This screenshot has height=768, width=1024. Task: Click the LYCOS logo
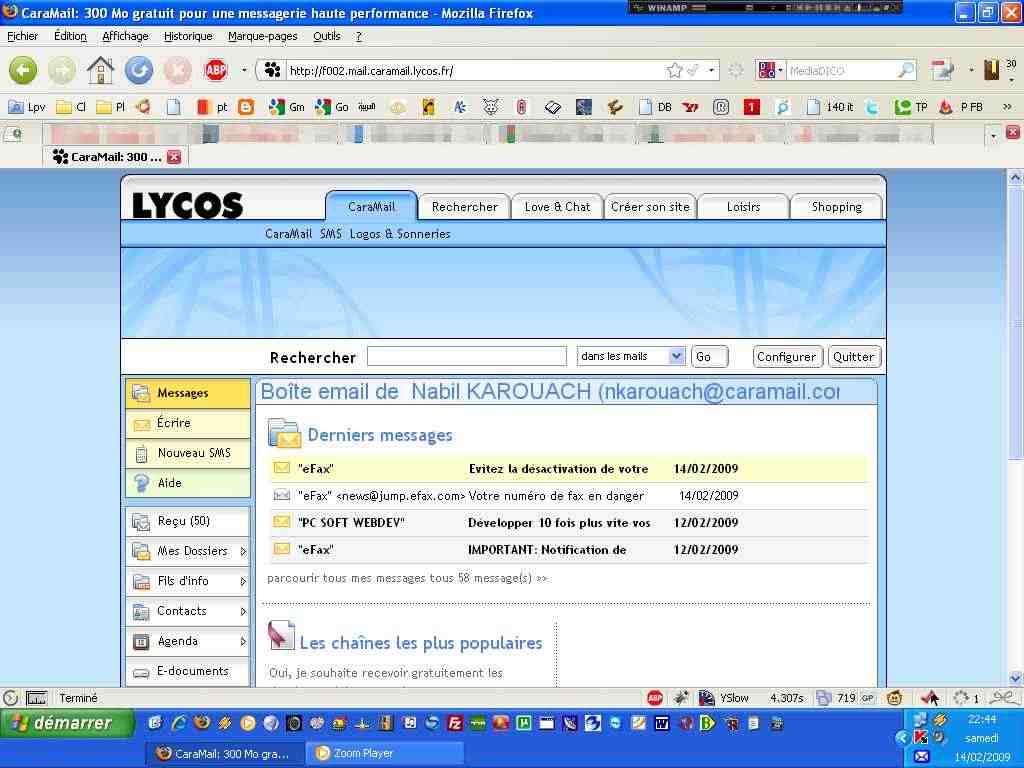[x=188, y=205]
